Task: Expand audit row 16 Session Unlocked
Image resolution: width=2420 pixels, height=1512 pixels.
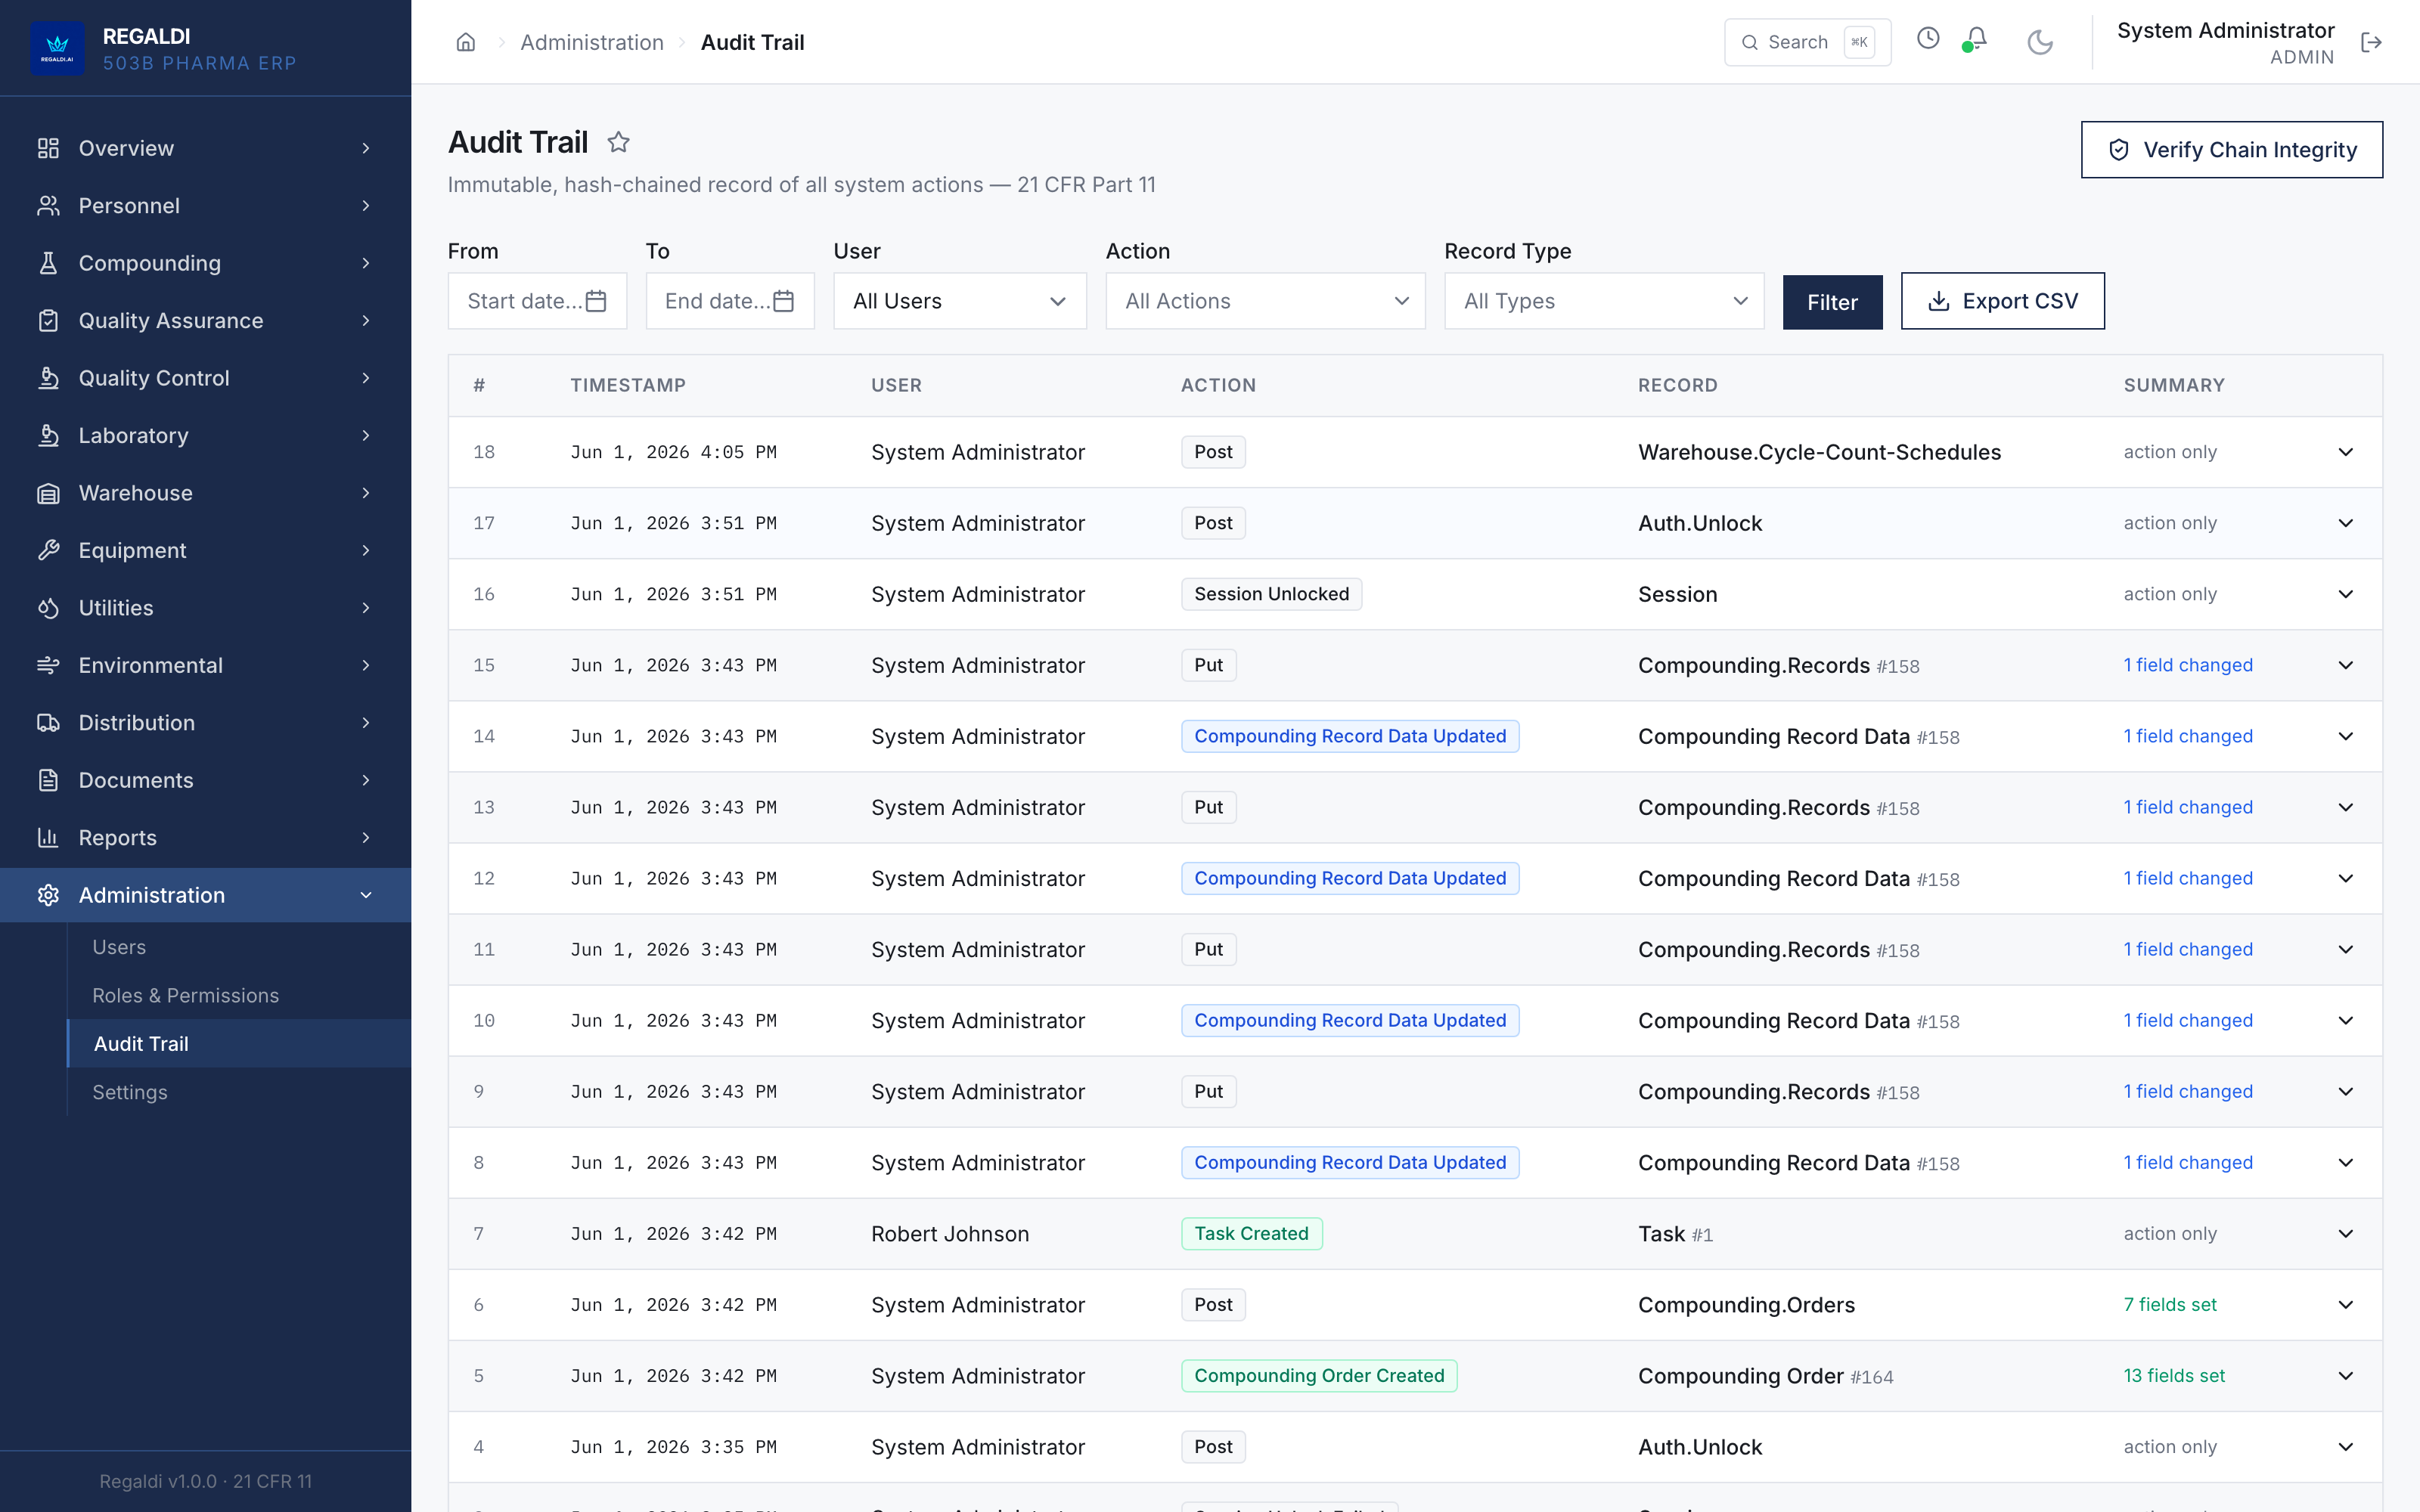Action: (x=2345, y=594)
